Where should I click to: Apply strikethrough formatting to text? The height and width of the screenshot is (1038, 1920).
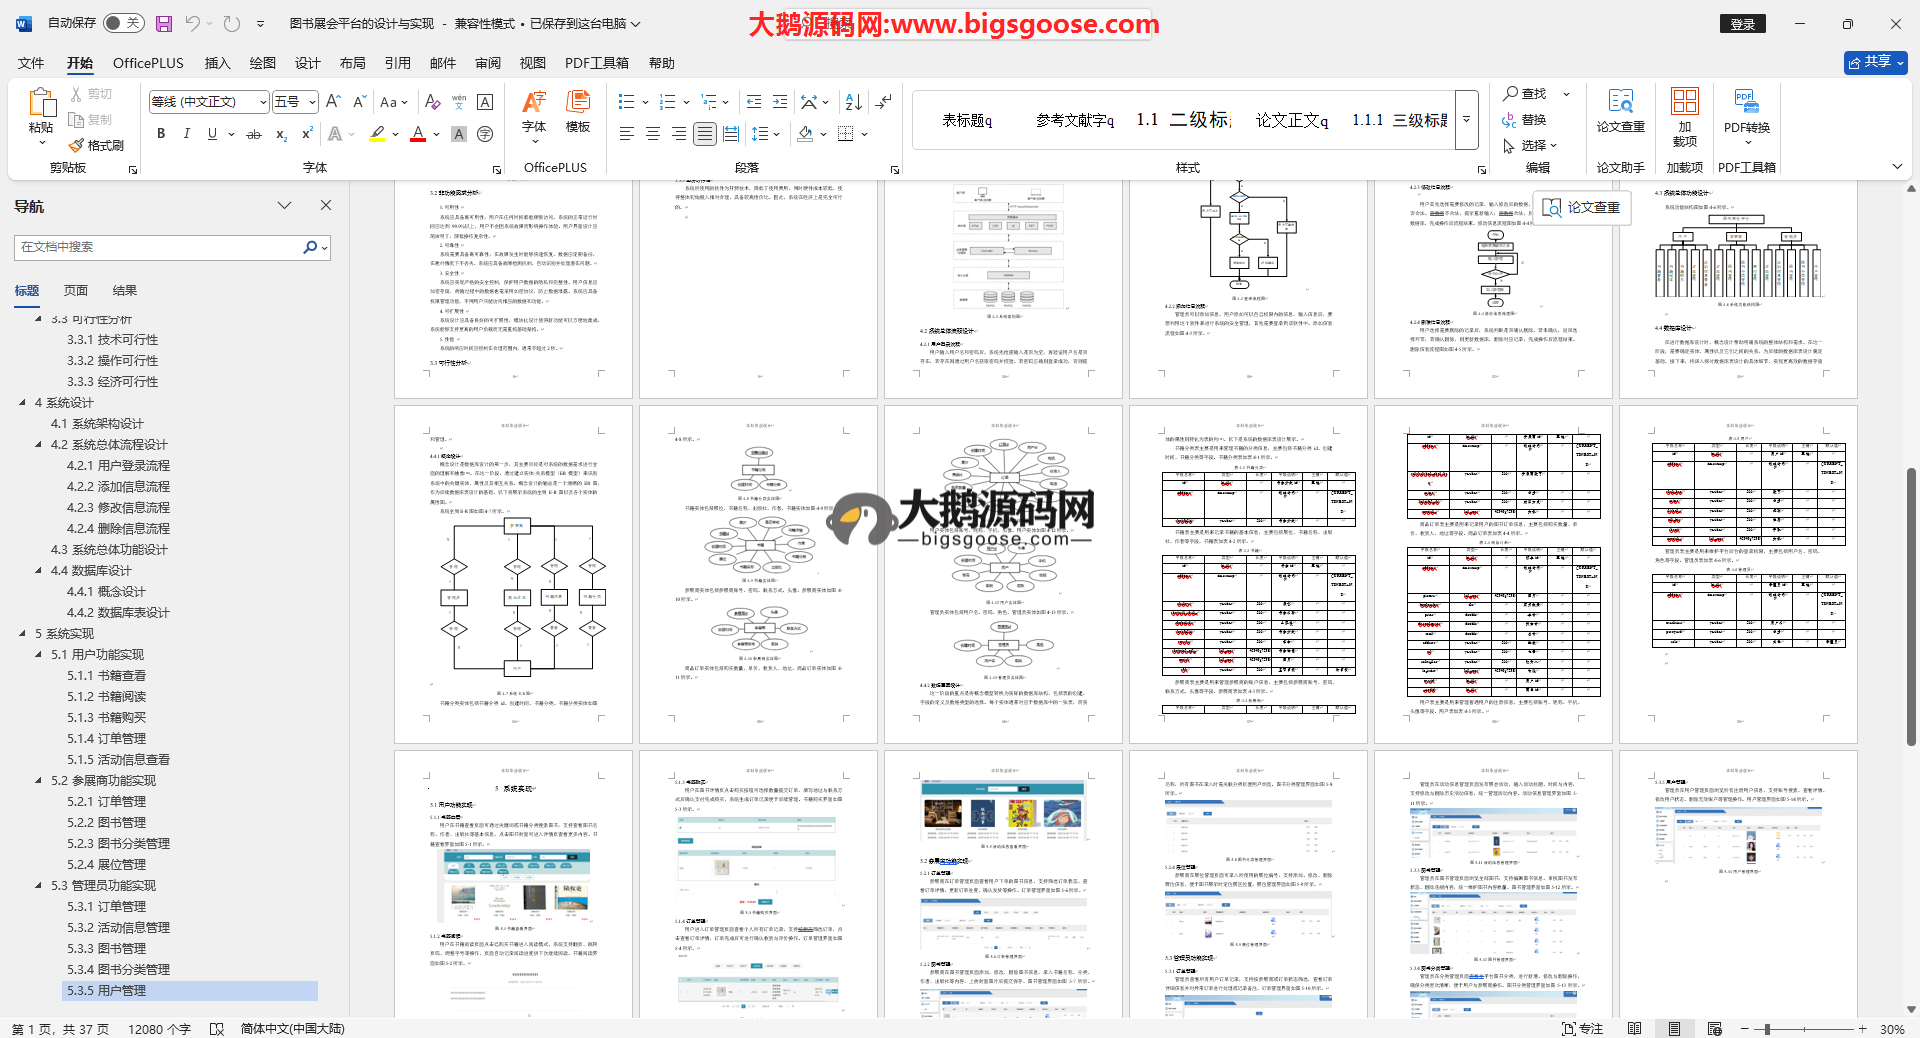coord(254,134)
